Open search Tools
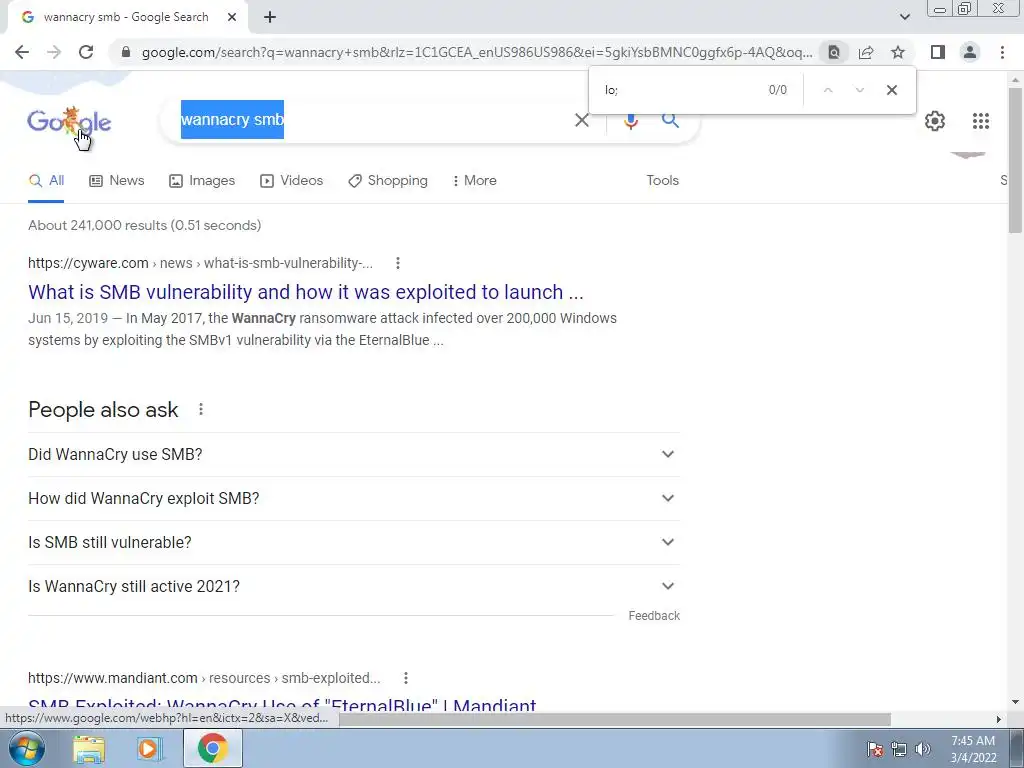The height and width of the screenshot is (768, 1024). pyautogui.click(x=662, y=181)
